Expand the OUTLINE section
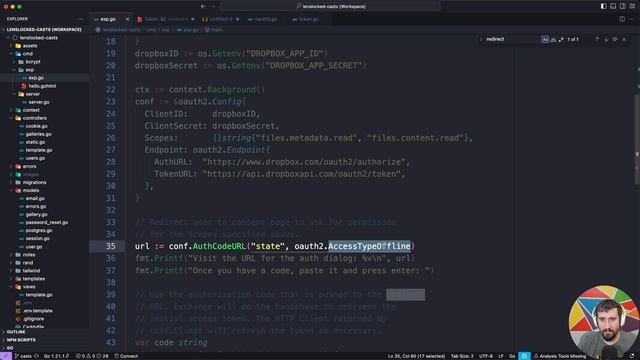640x360 pixels. [16, 332]
